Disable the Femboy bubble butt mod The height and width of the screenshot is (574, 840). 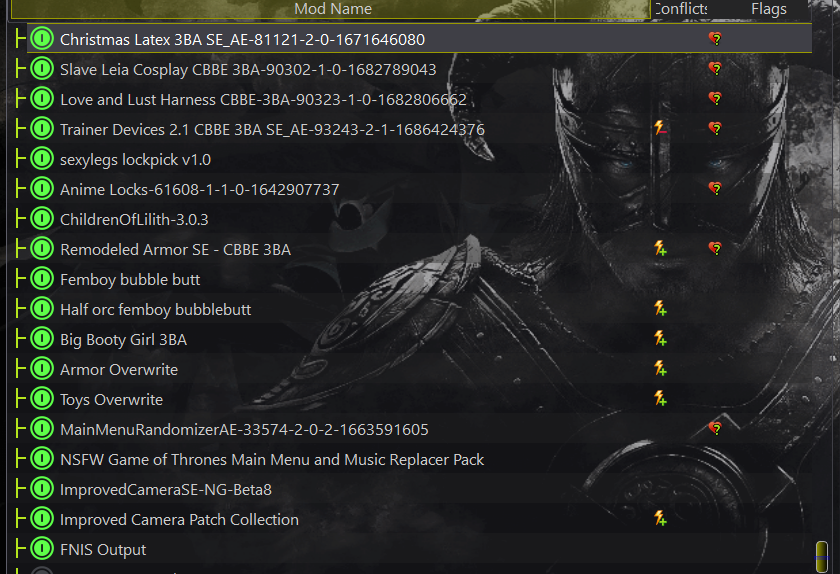pyautogui.click(x=42, y=279)
